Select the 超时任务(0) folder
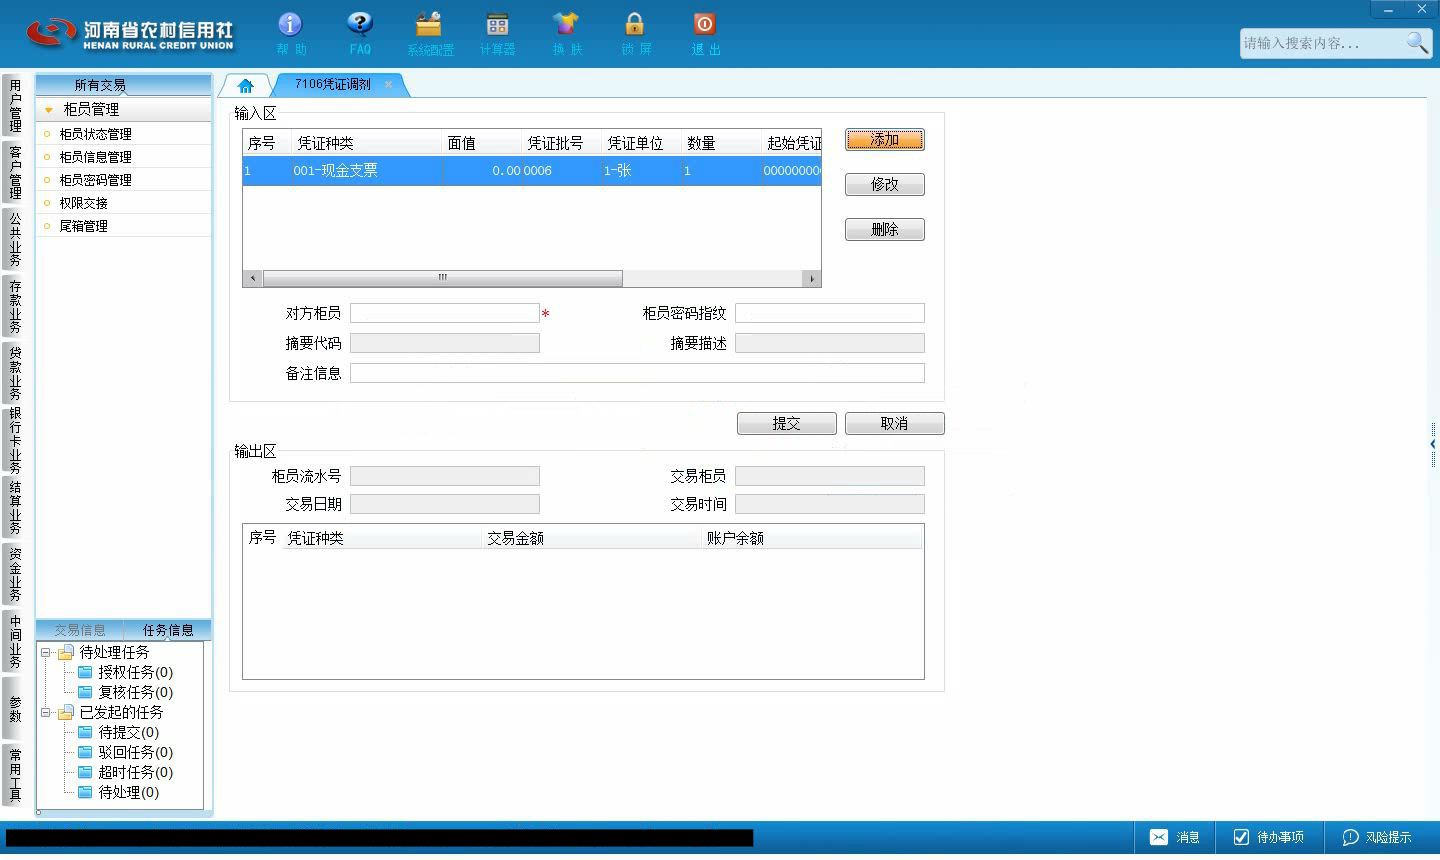 pos(125,772)
